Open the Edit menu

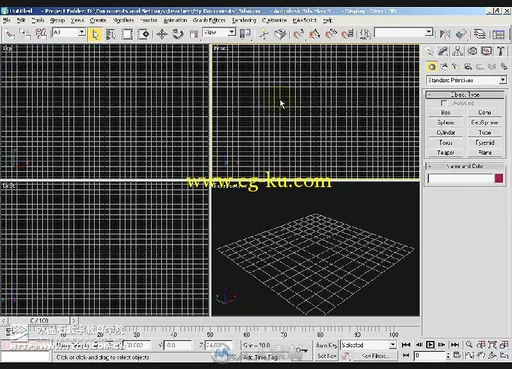tap(21, 20)
